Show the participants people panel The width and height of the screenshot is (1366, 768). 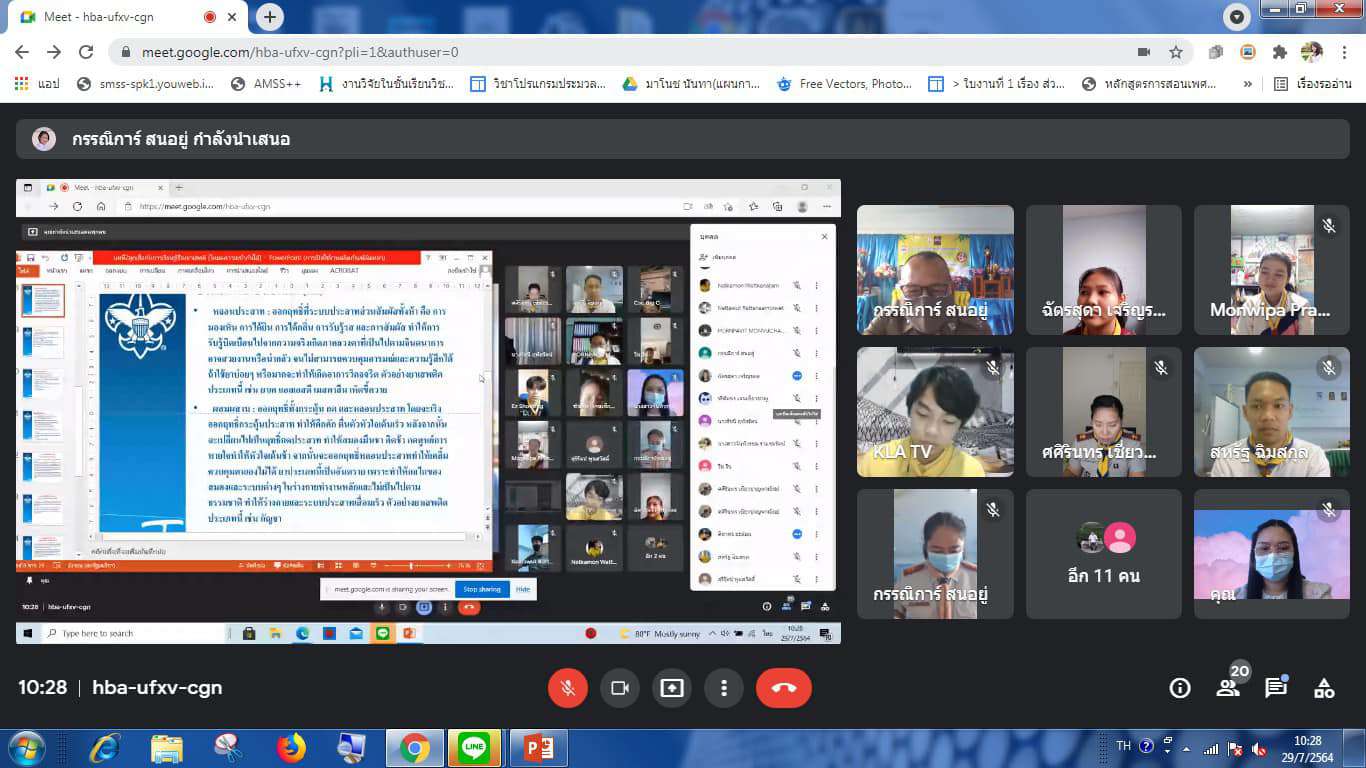pyautogui.click(x=1228, y=688)
